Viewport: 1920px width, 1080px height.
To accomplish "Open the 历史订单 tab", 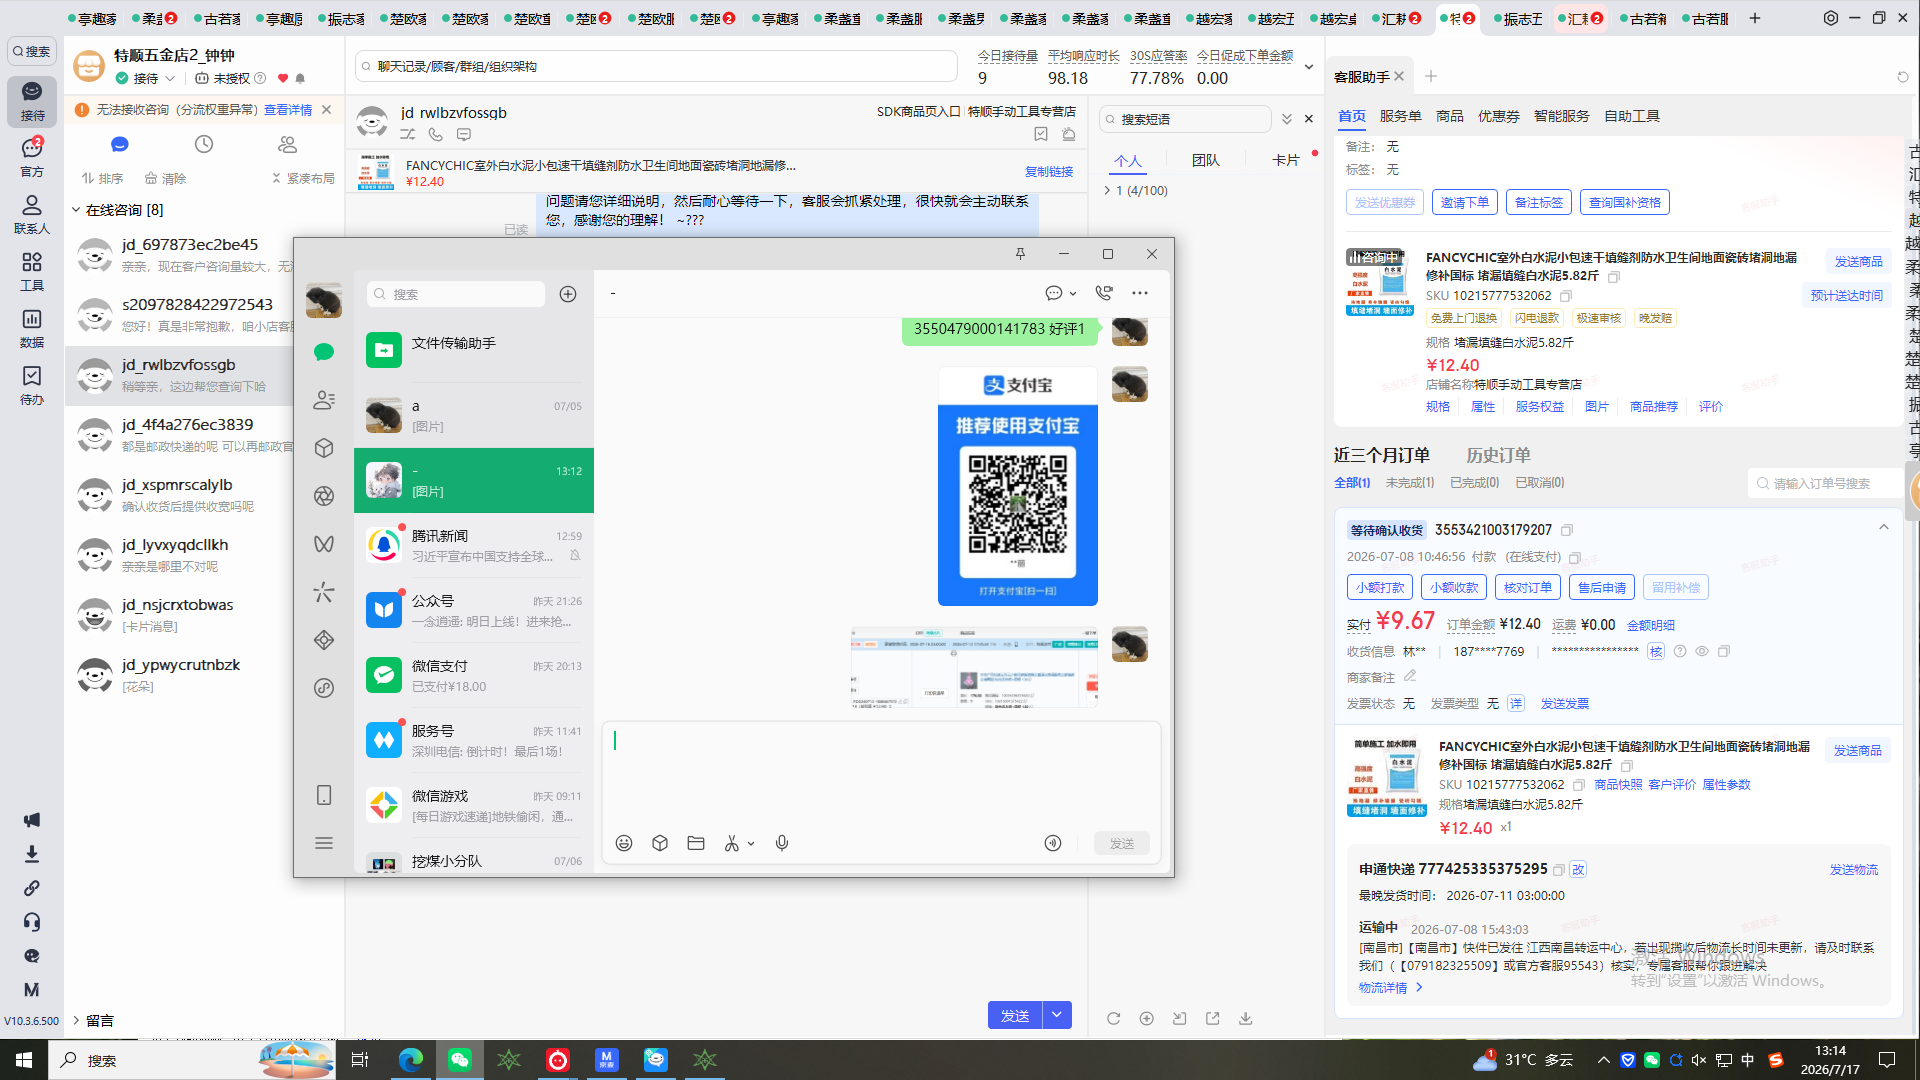I will [1498, 455].
